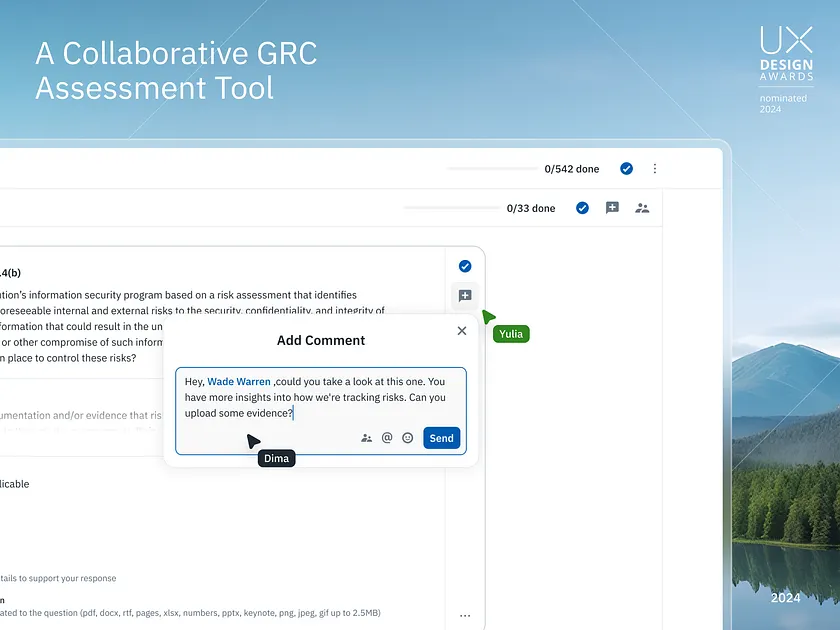Click the Wade Warren mention in the comment
Image resolution: width=840 pixels, height=630 pixels.
pos(239,382)
